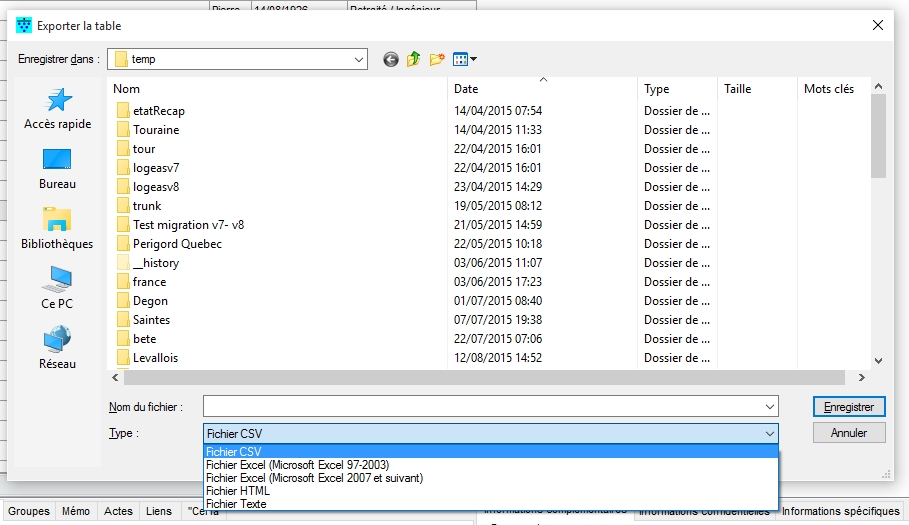Go up one folder level
The width and height of the screenshot is (909, 525).
(x=414, y=59)
